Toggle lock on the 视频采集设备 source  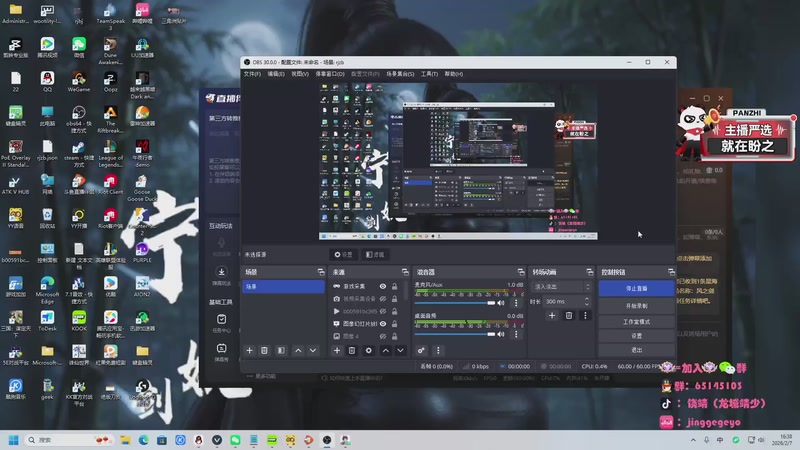click(394, 298)
